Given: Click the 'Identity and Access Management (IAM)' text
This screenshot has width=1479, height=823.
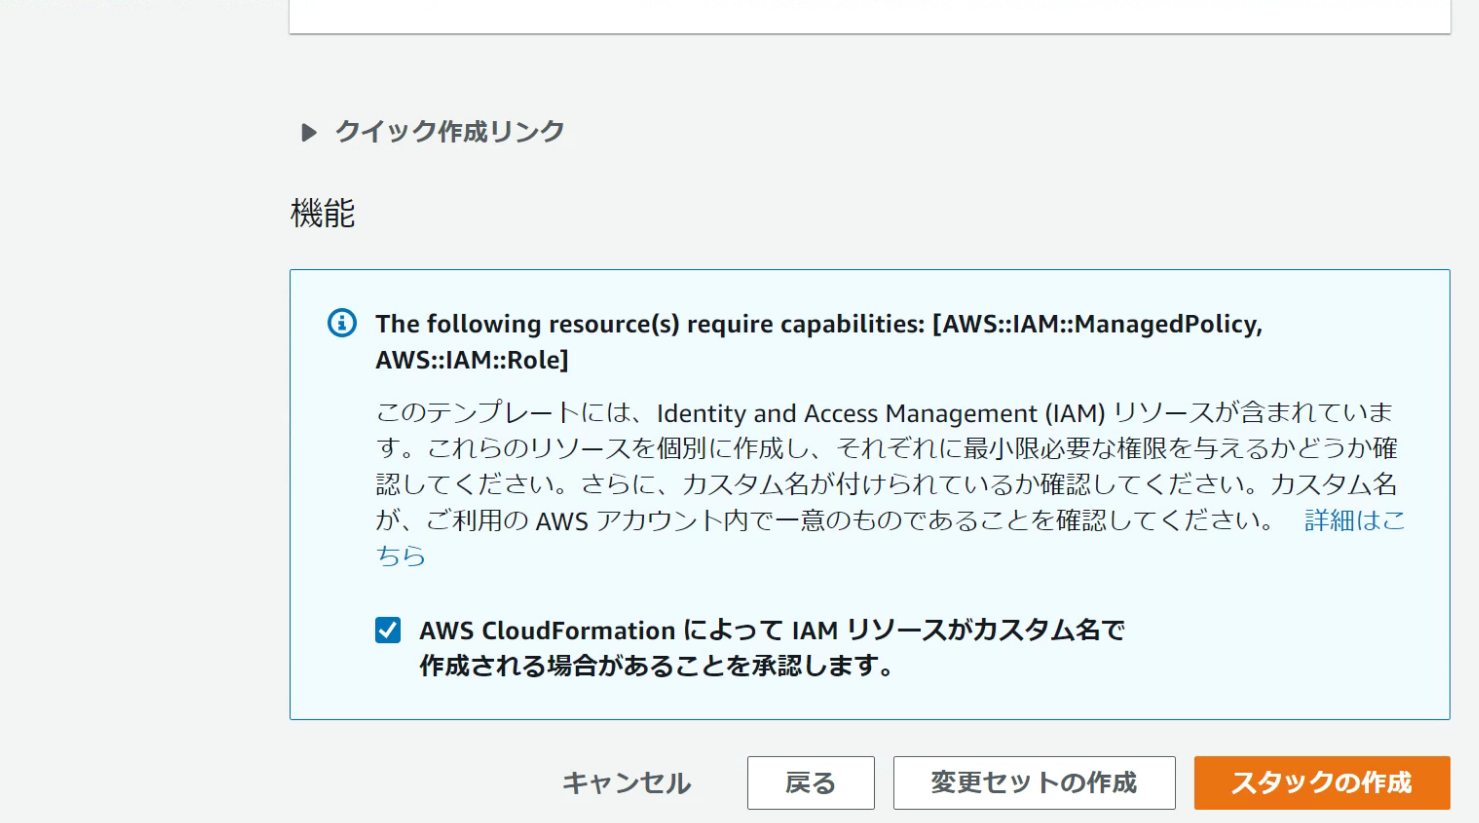Looking at the screenshot, I should [x=880, y=413].
